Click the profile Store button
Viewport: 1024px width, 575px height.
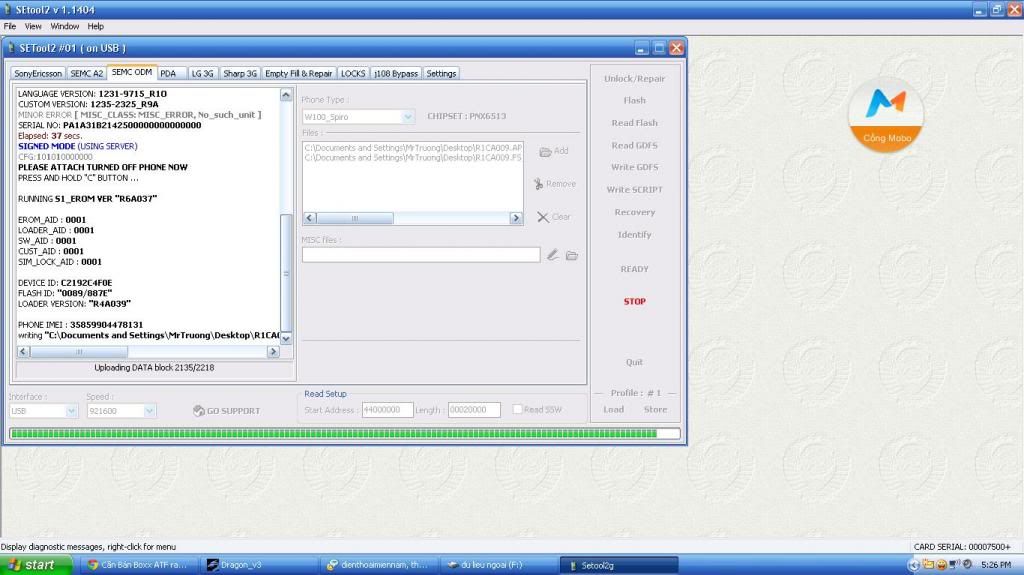(x=655, y=410)
